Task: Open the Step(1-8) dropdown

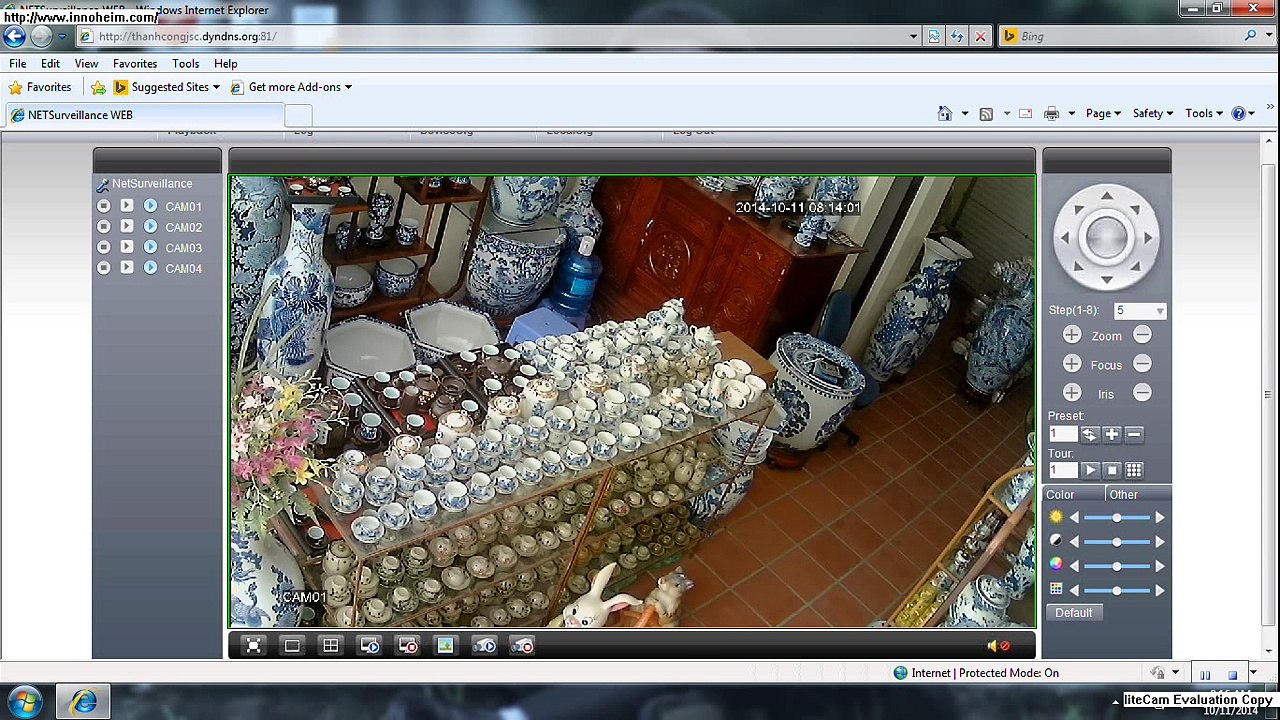Action: pyautogui.click(x=1140, y=311)
